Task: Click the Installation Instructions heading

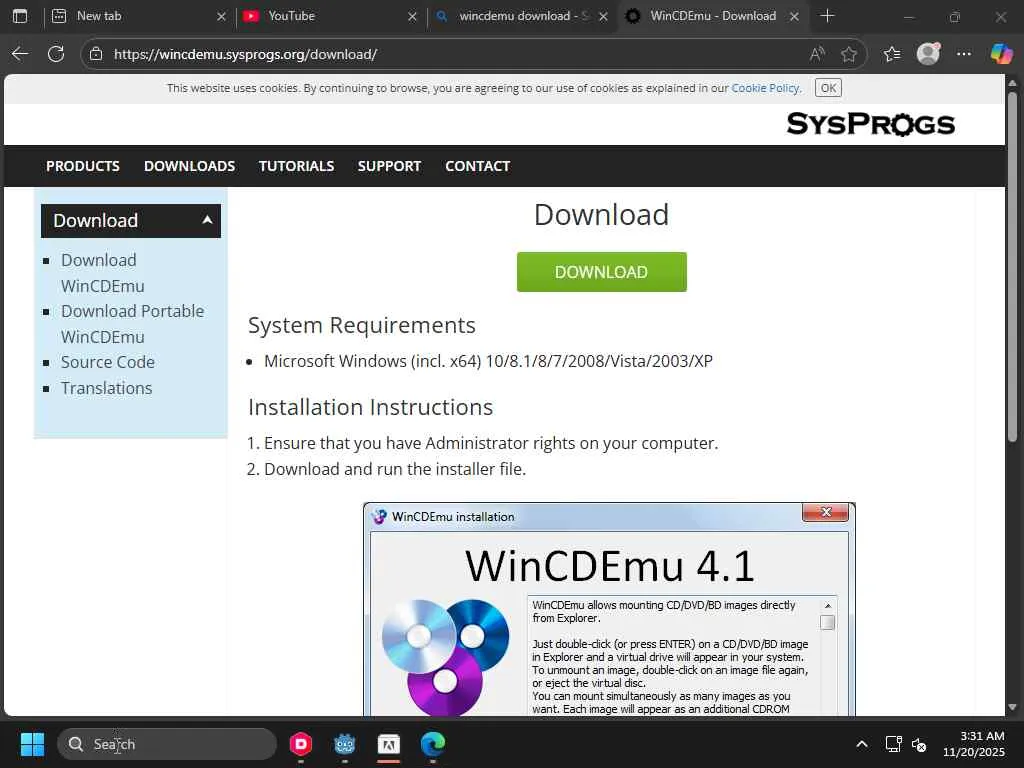Action: (x=370, y=407)
